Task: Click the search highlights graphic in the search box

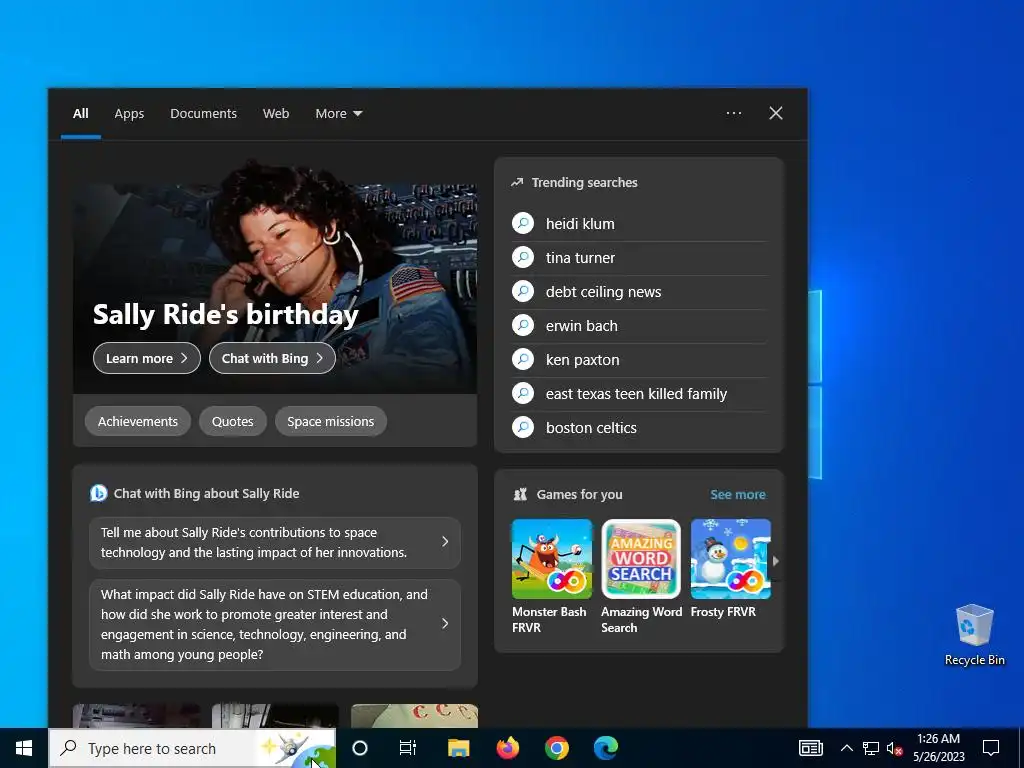Action: coord(298,748)
